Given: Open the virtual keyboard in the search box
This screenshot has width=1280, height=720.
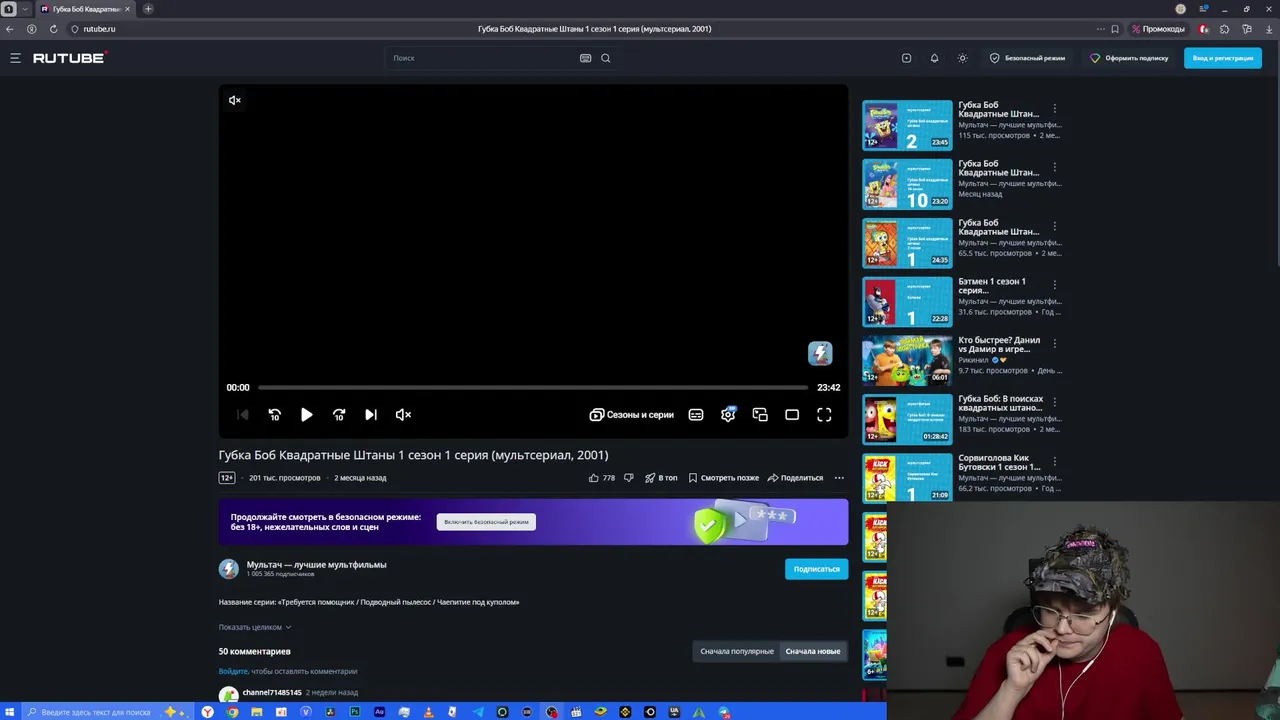Looking at the screenshot, I should pyautogui.click(x=585, y=58).
